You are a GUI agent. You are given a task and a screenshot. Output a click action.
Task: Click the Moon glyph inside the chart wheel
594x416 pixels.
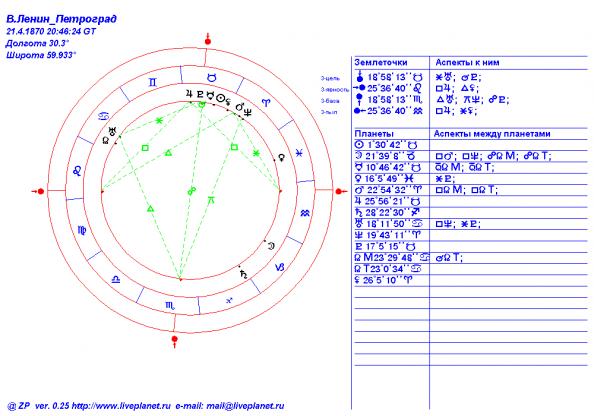click(271, 246)
